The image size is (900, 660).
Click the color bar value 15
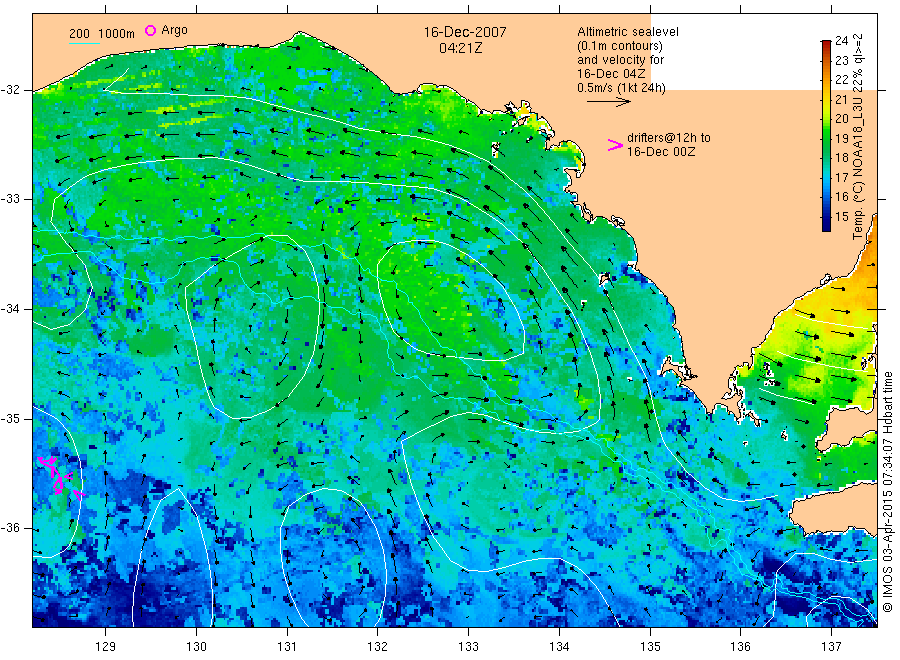841,217
